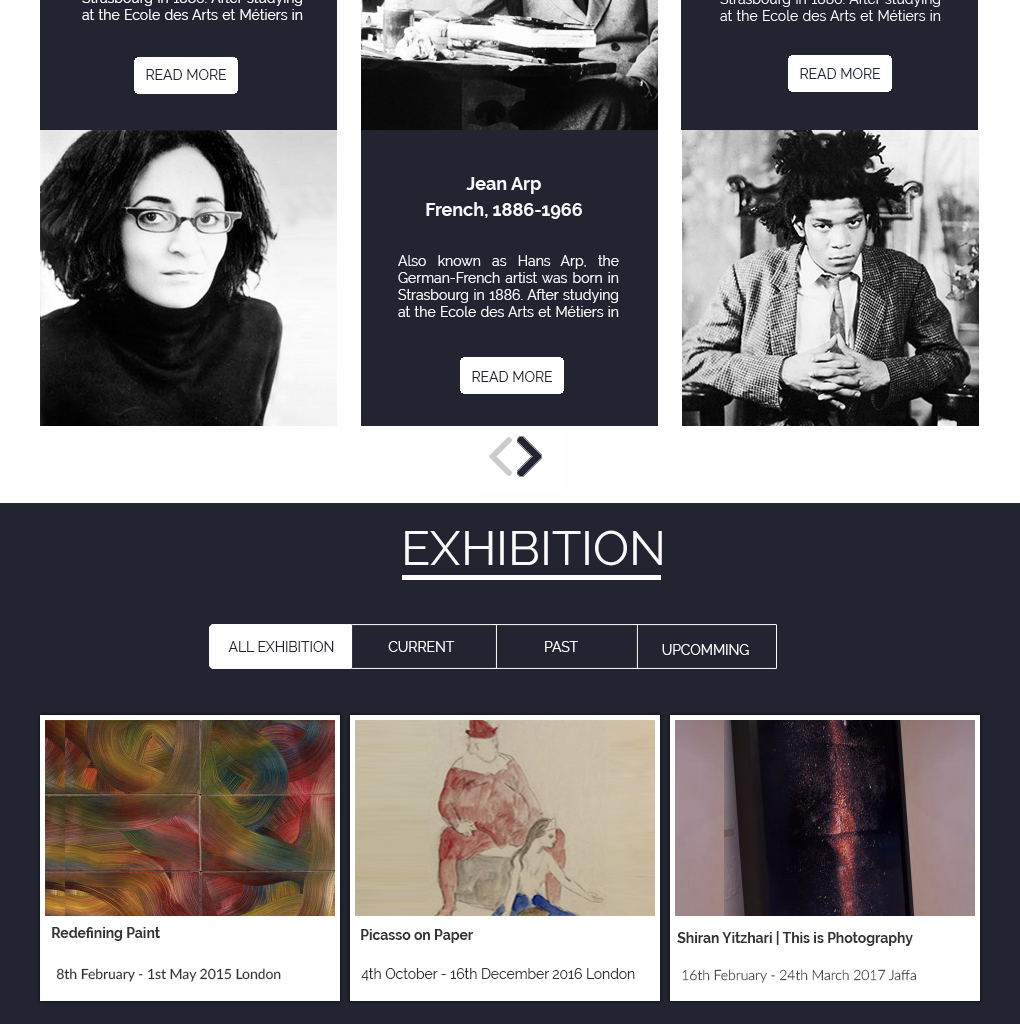Click the Jean Arp artist name heading
The width and height of the screenshot is (1020, 1024).
click(x=503, y=184)
